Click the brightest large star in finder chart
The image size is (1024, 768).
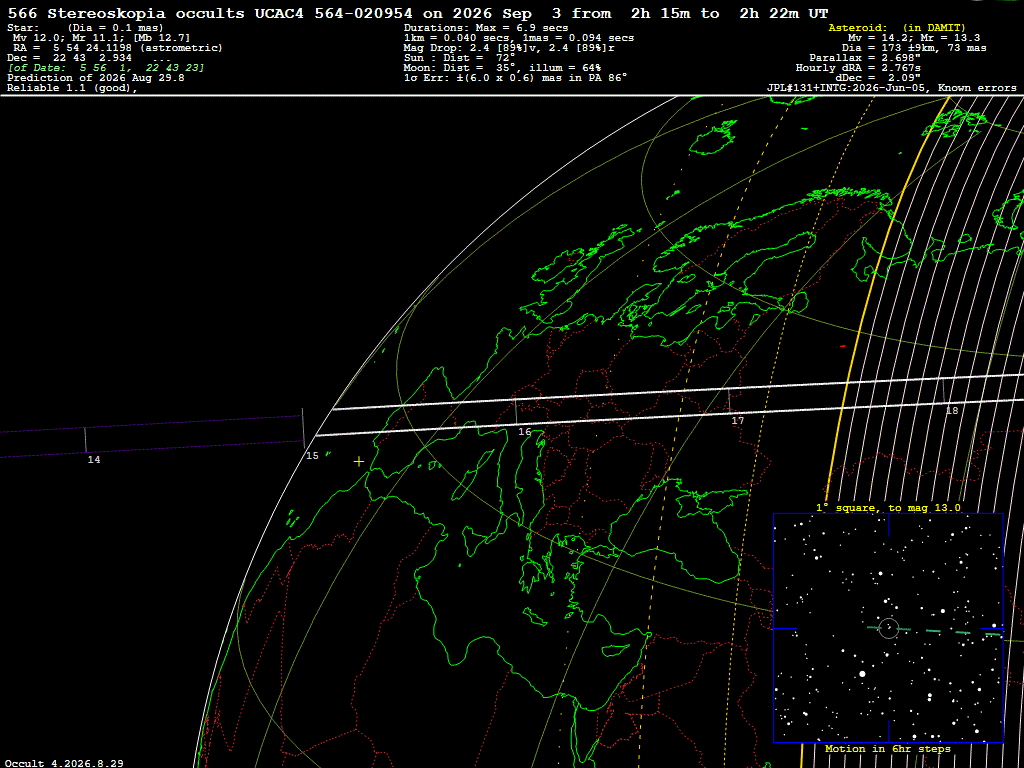pyautogui.click(x=862, y=673)
